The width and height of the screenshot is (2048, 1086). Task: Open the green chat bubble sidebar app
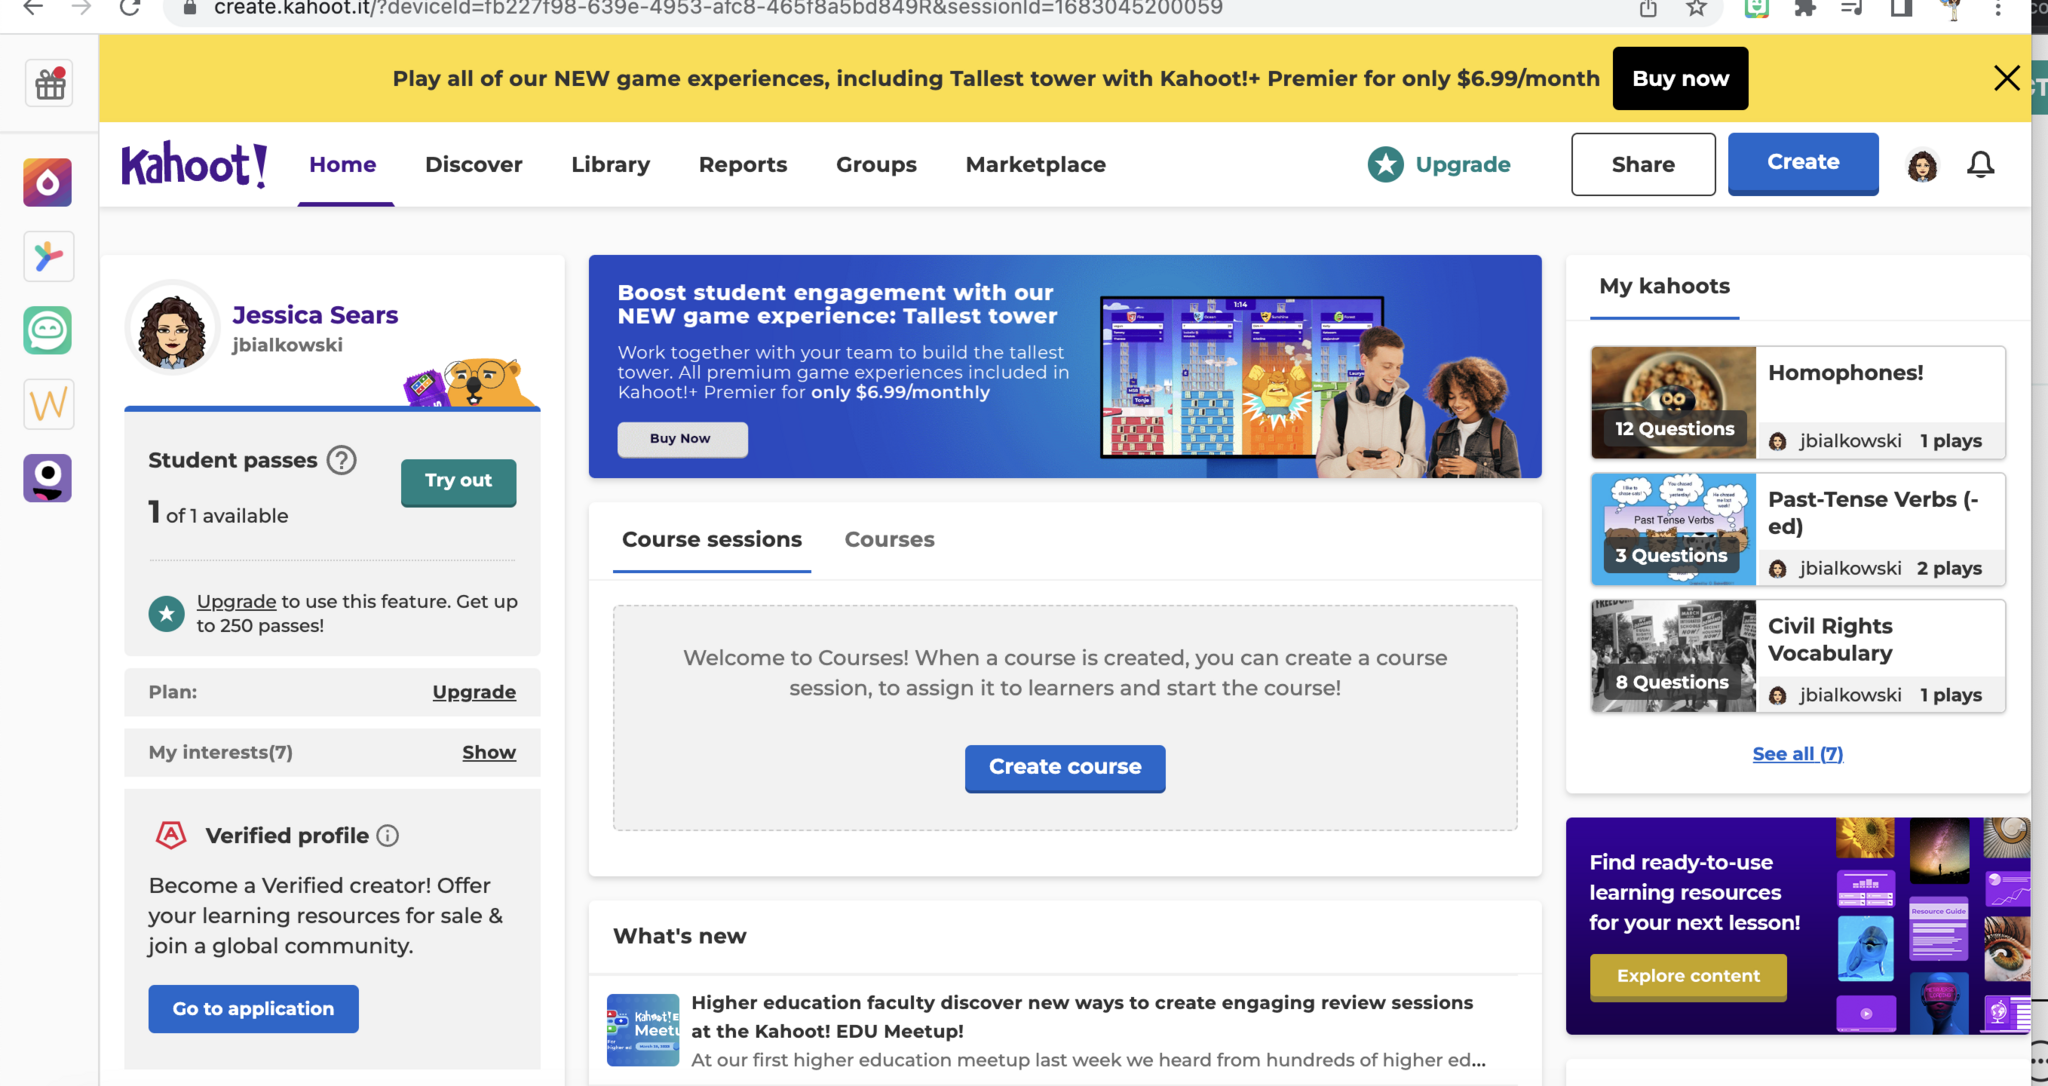(48, 330)
